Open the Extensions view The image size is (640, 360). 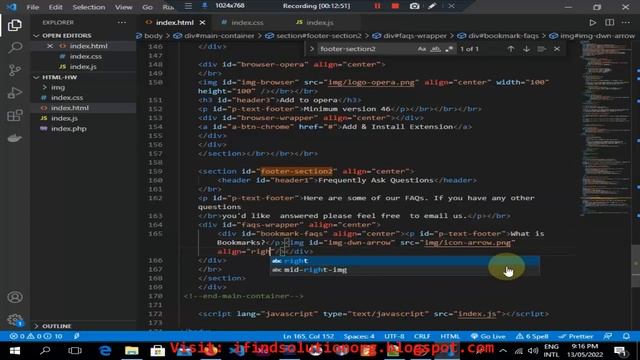click(x=15, y=116)
